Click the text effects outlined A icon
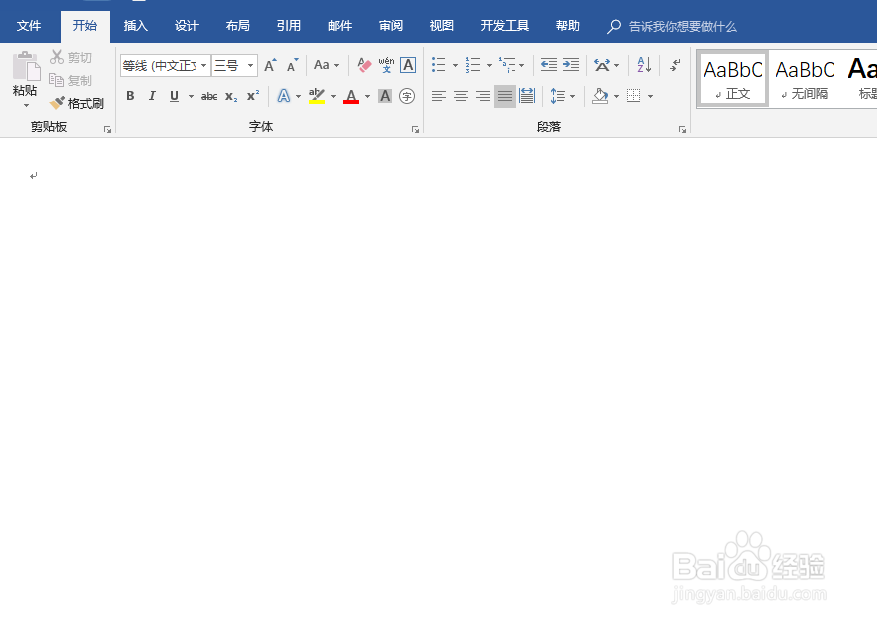The image size is (877, 625). [284, 96]
